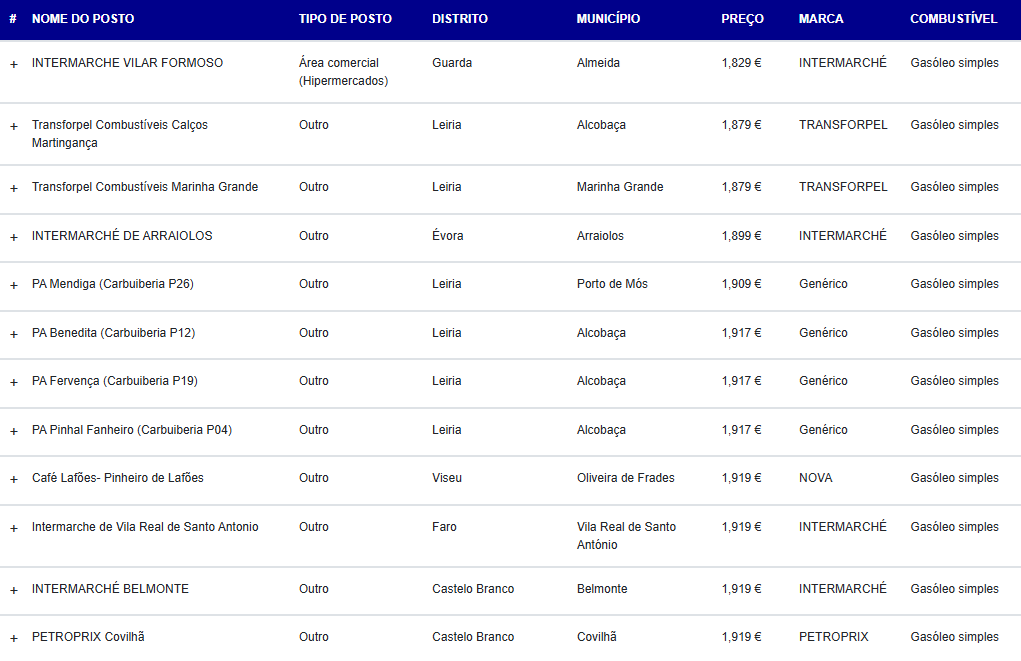
Task: Select Intermarche de Vila Real de Santo Antonio
Action: [x=145, y=527]
